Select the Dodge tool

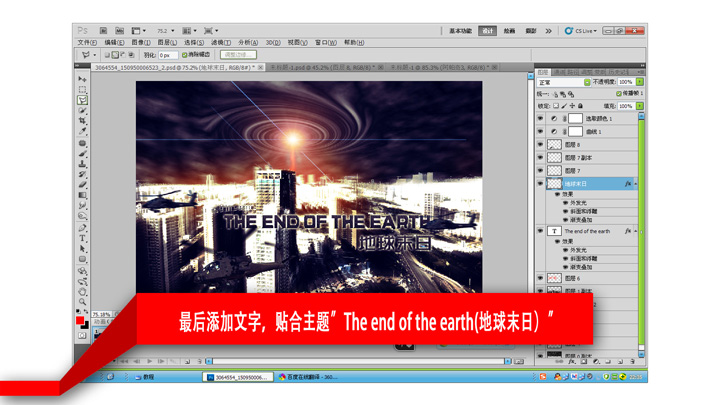point(82,216)
